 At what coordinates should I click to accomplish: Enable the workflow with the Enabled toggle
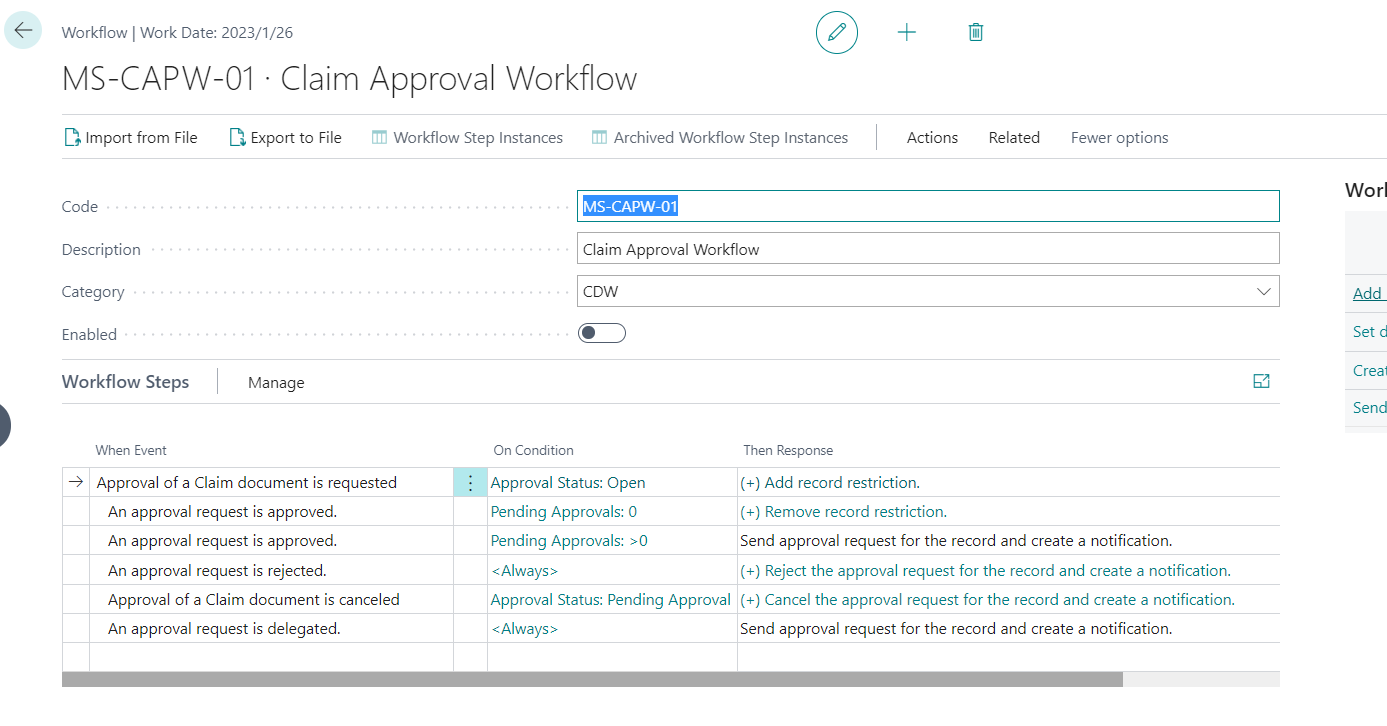[x=601, y=332]
